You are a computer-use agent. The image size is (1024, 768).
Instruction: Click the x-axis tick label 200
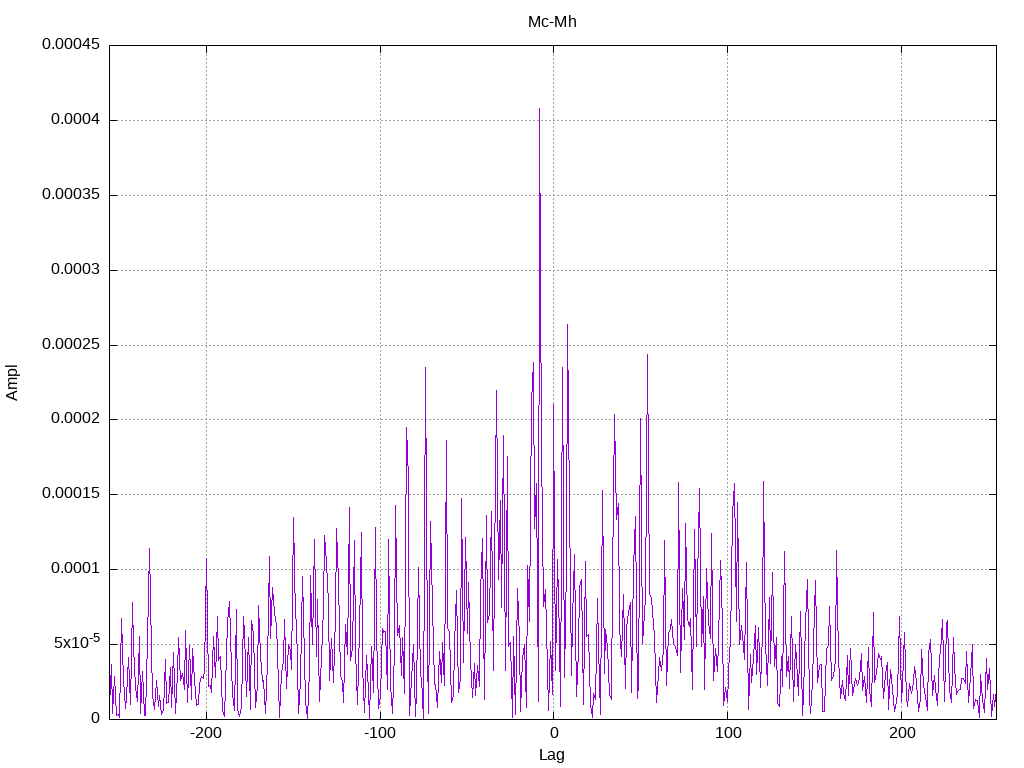coord(902,733)
